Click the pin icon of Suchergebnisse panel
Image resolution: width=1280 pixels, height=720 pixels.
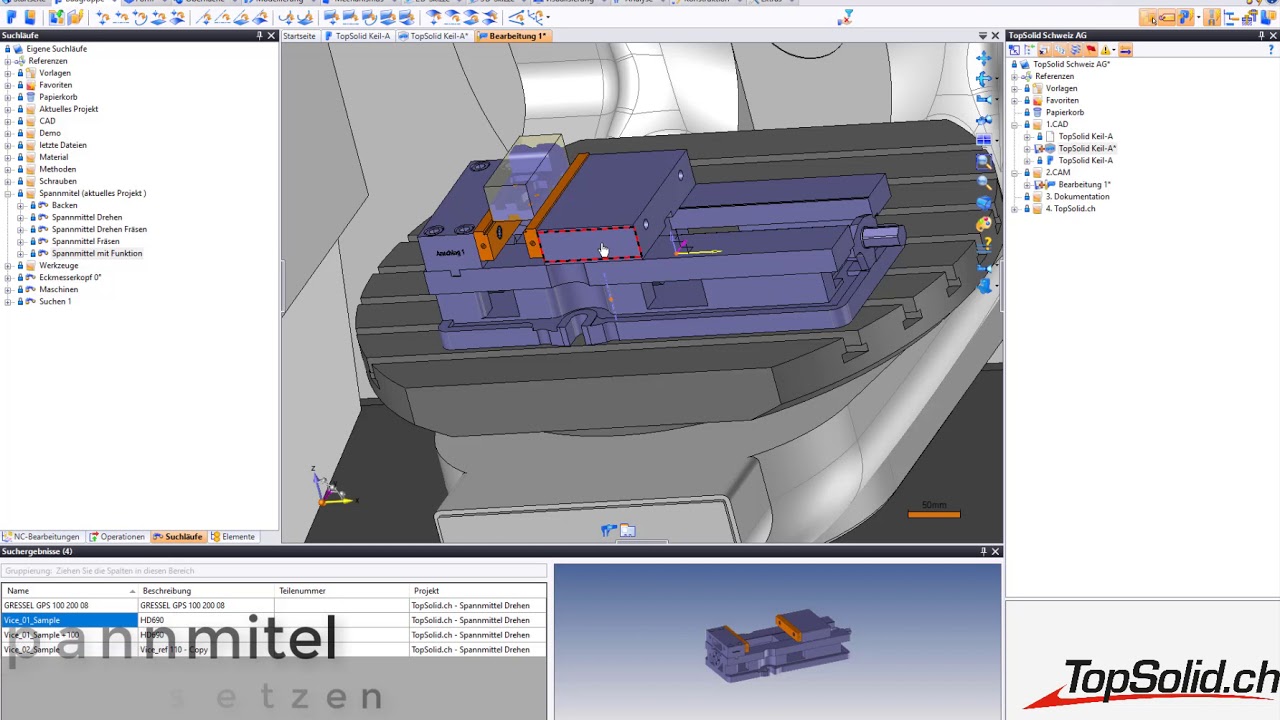[x=983, y=551]
